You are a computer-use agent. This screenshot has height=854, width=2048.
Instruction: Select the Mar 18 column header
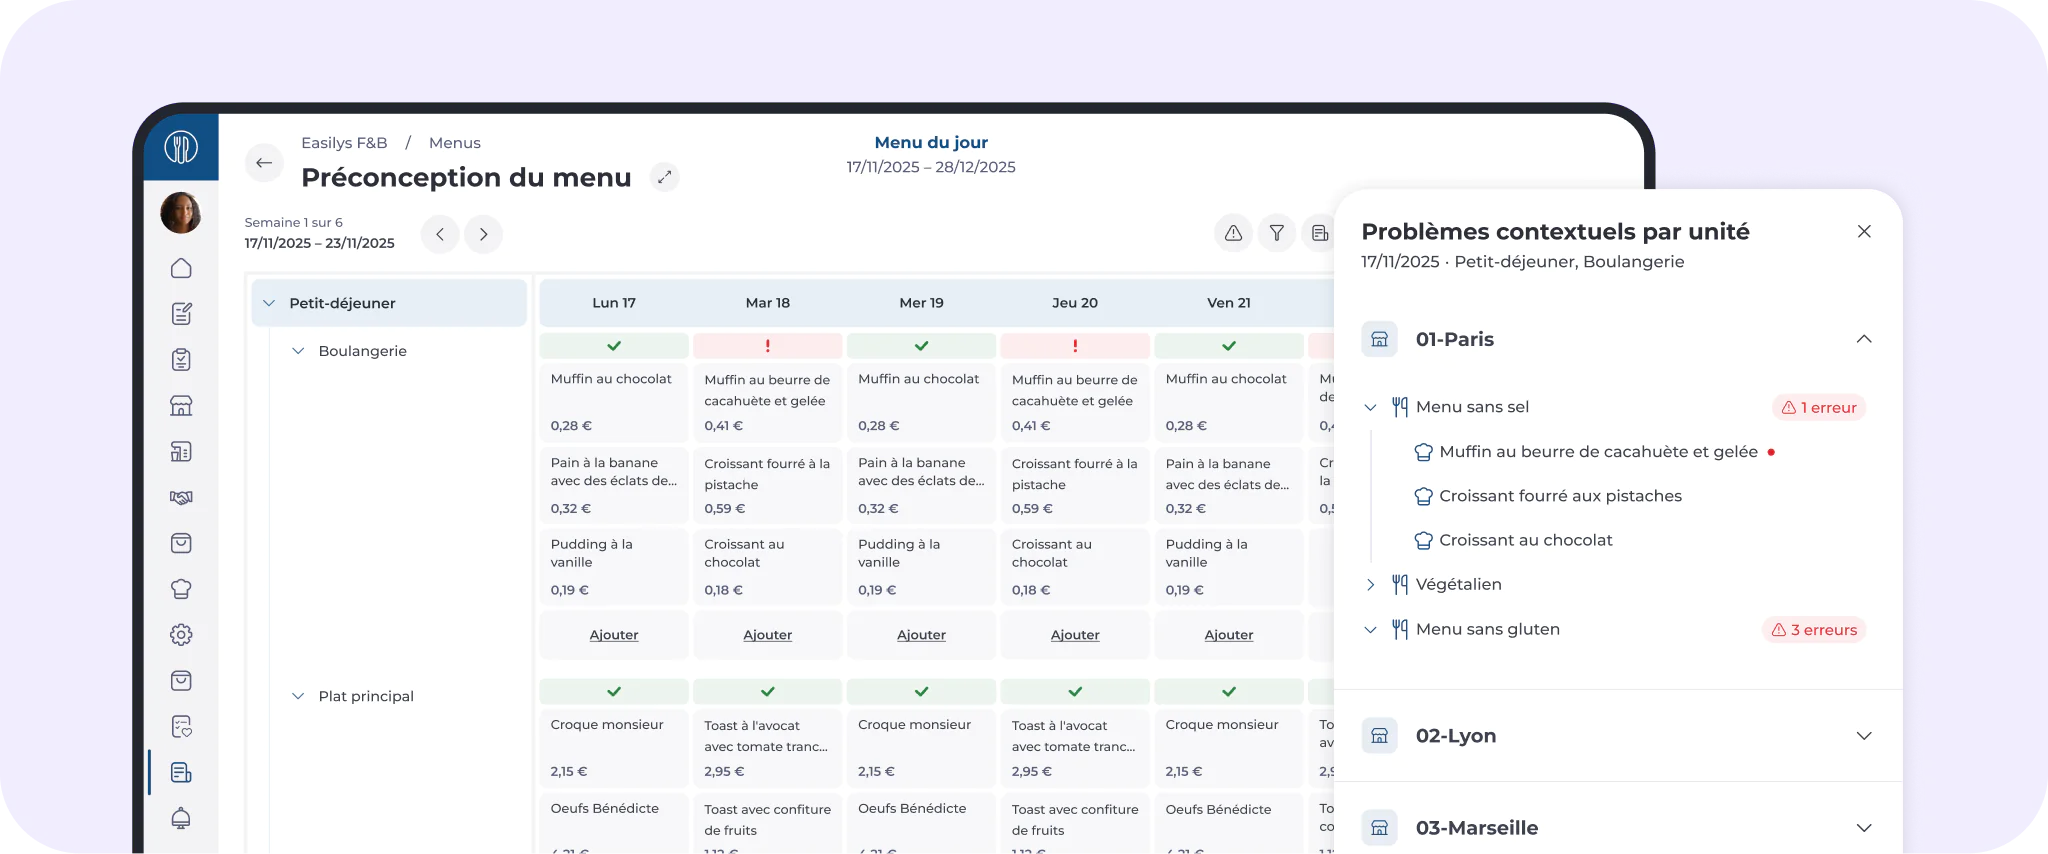[768, 303]
